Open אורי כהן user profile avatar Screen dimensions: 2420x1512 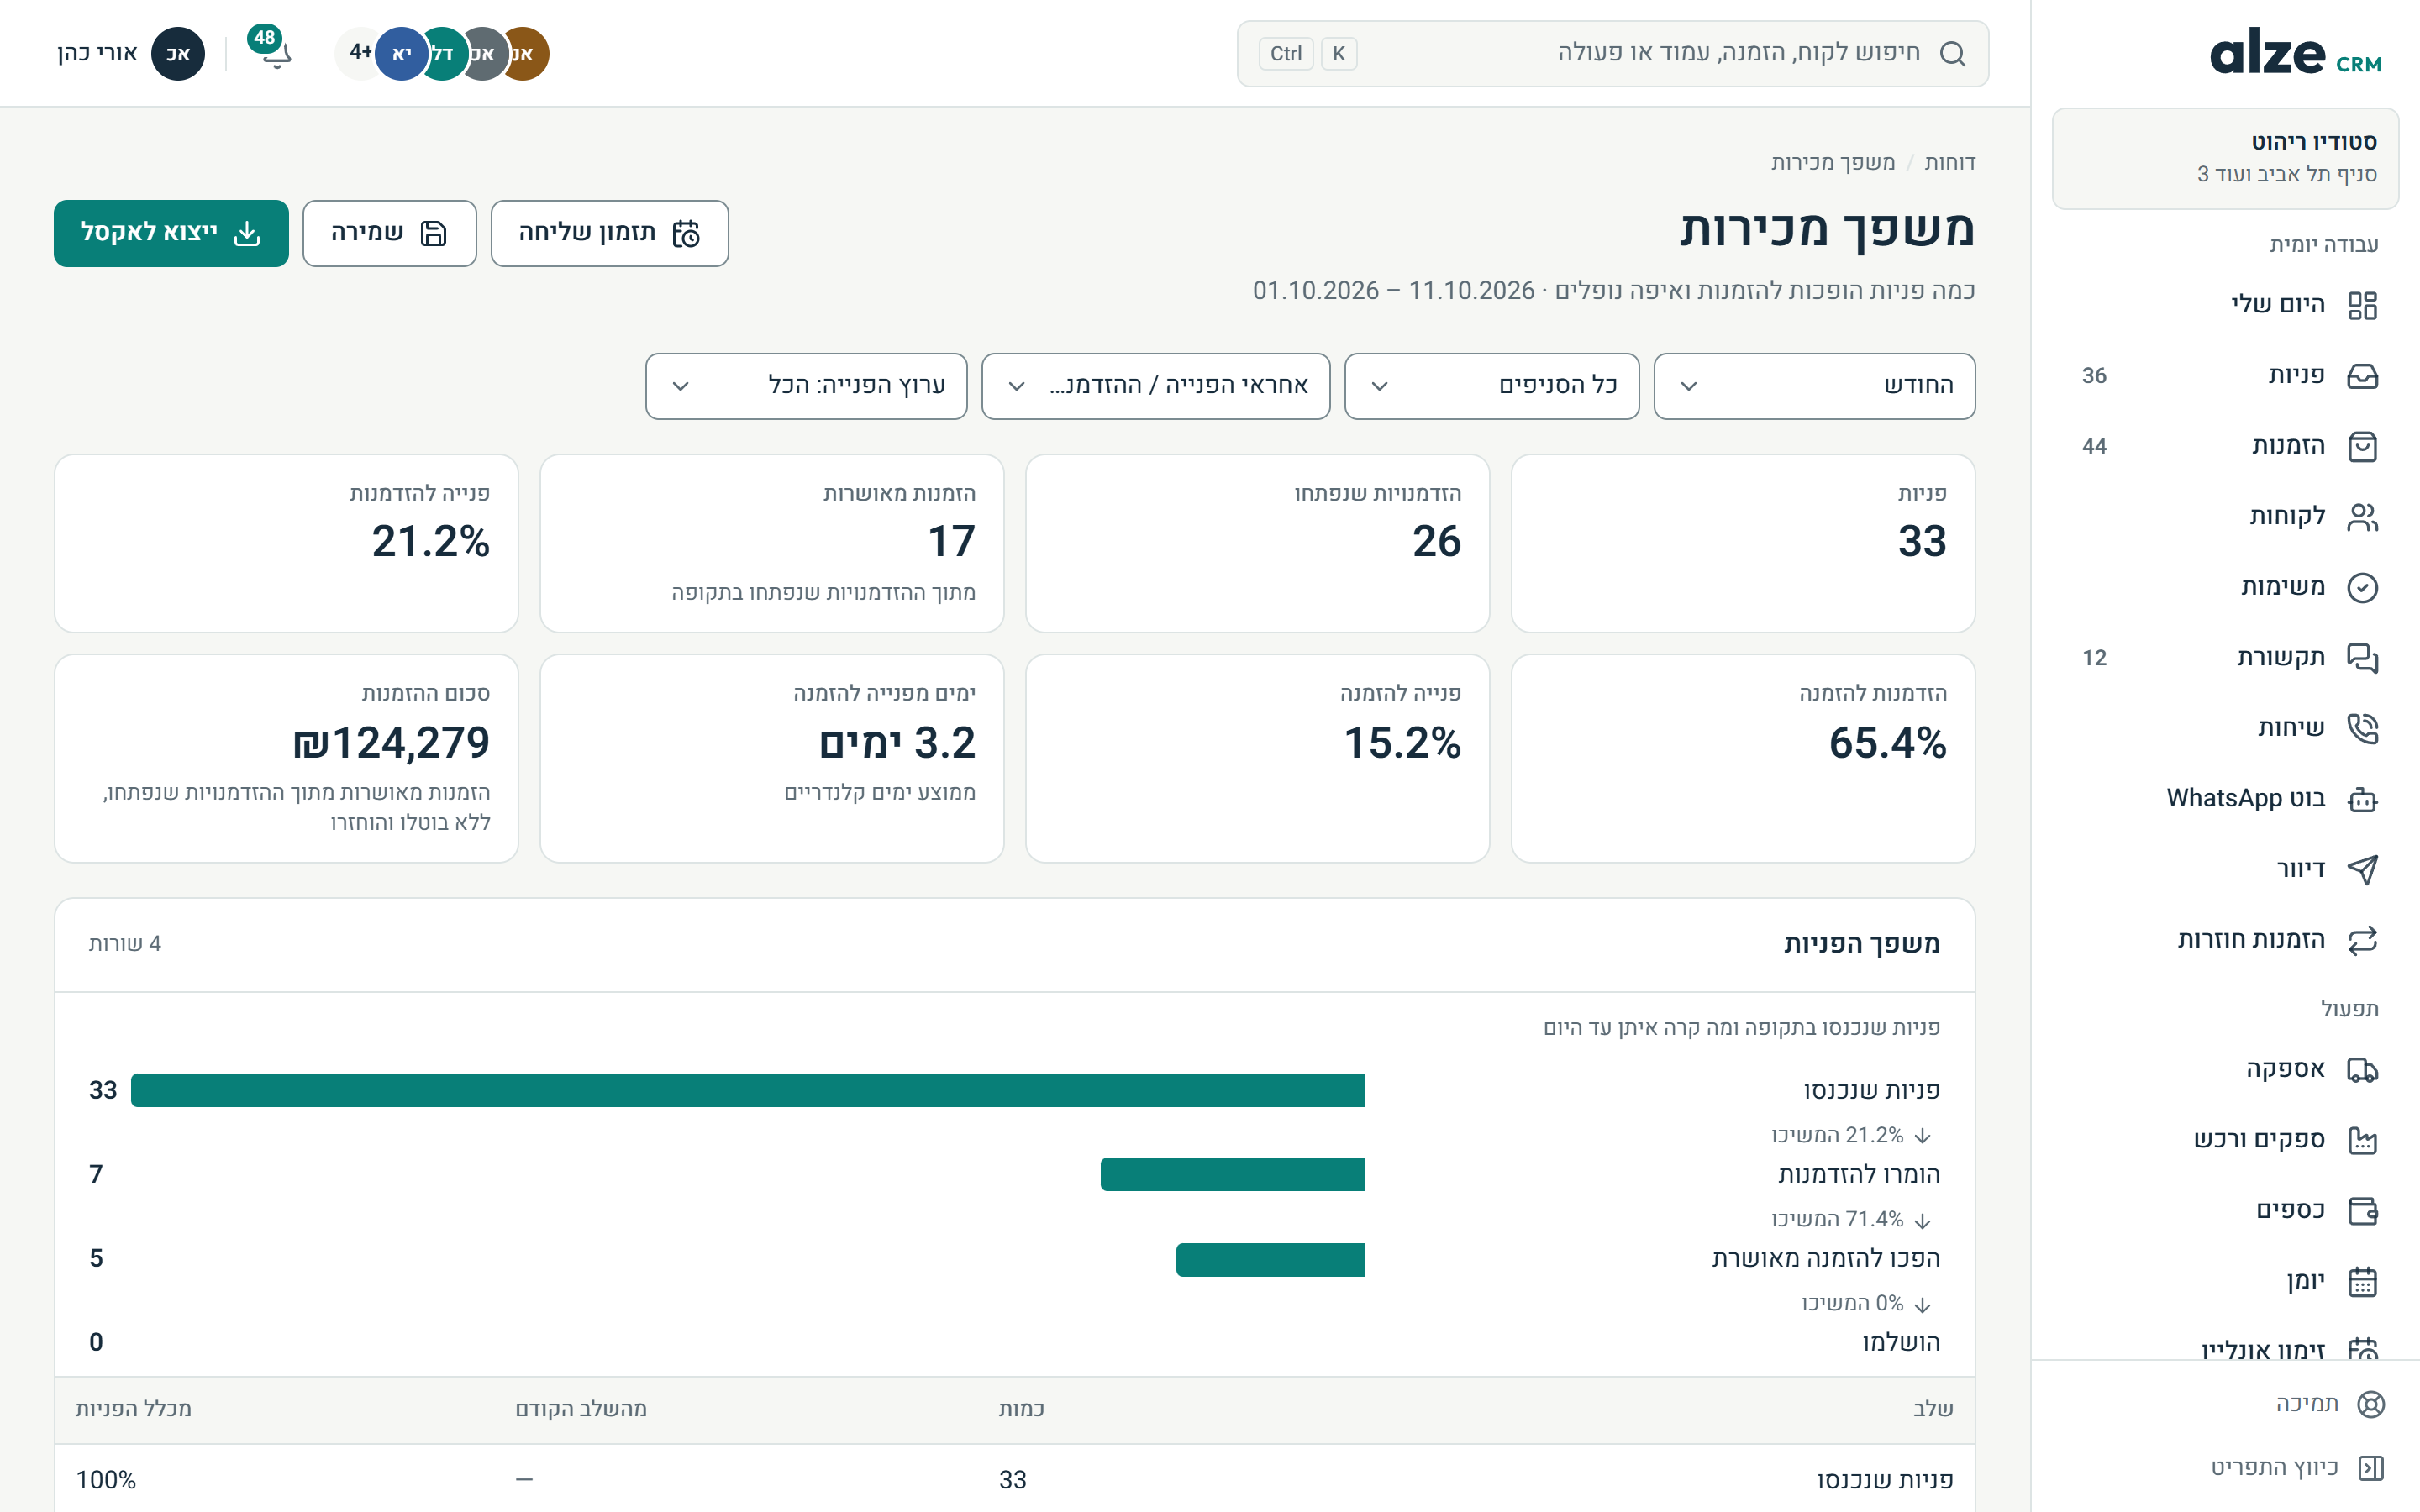pyautogui.click(x=177, y=53)
